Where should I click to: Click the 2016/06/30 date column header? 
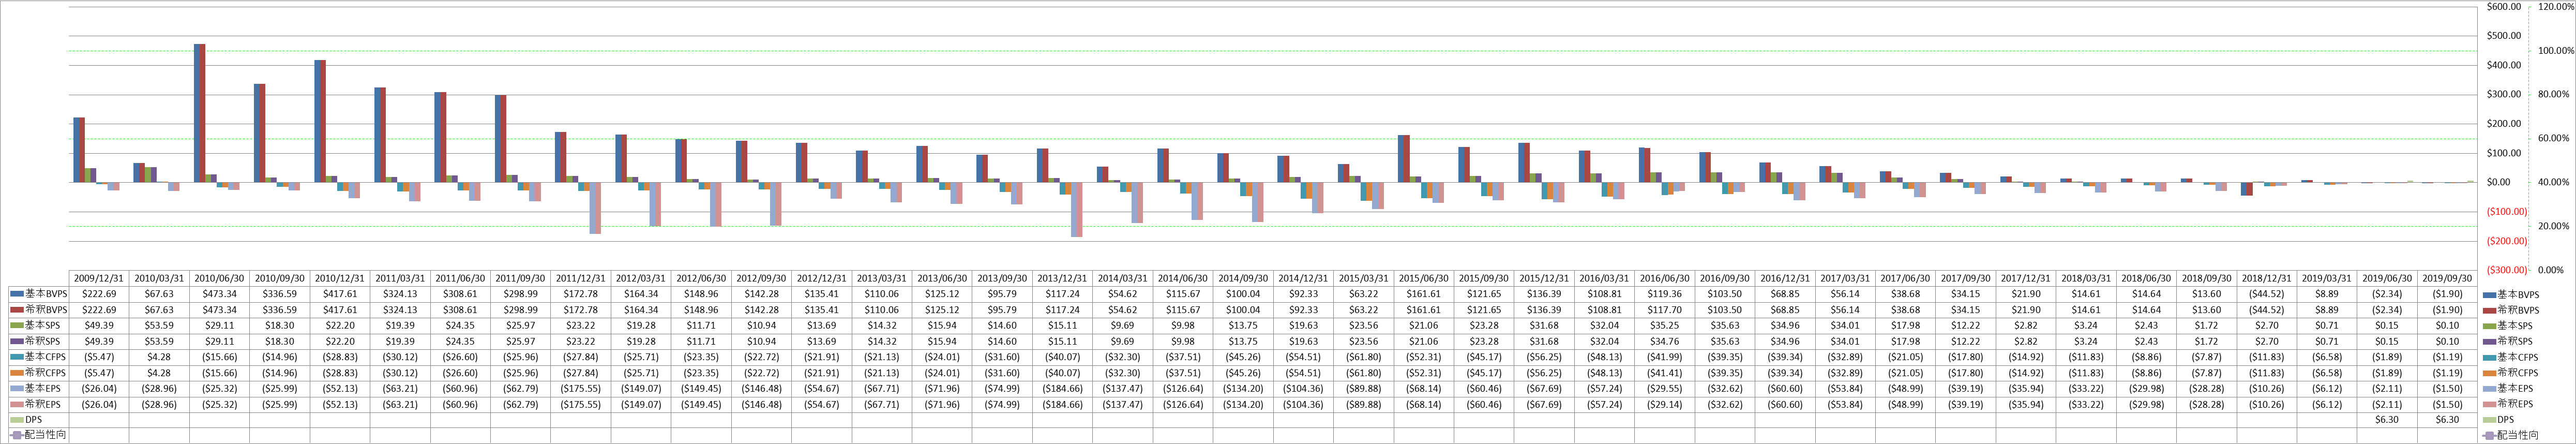1665,278
